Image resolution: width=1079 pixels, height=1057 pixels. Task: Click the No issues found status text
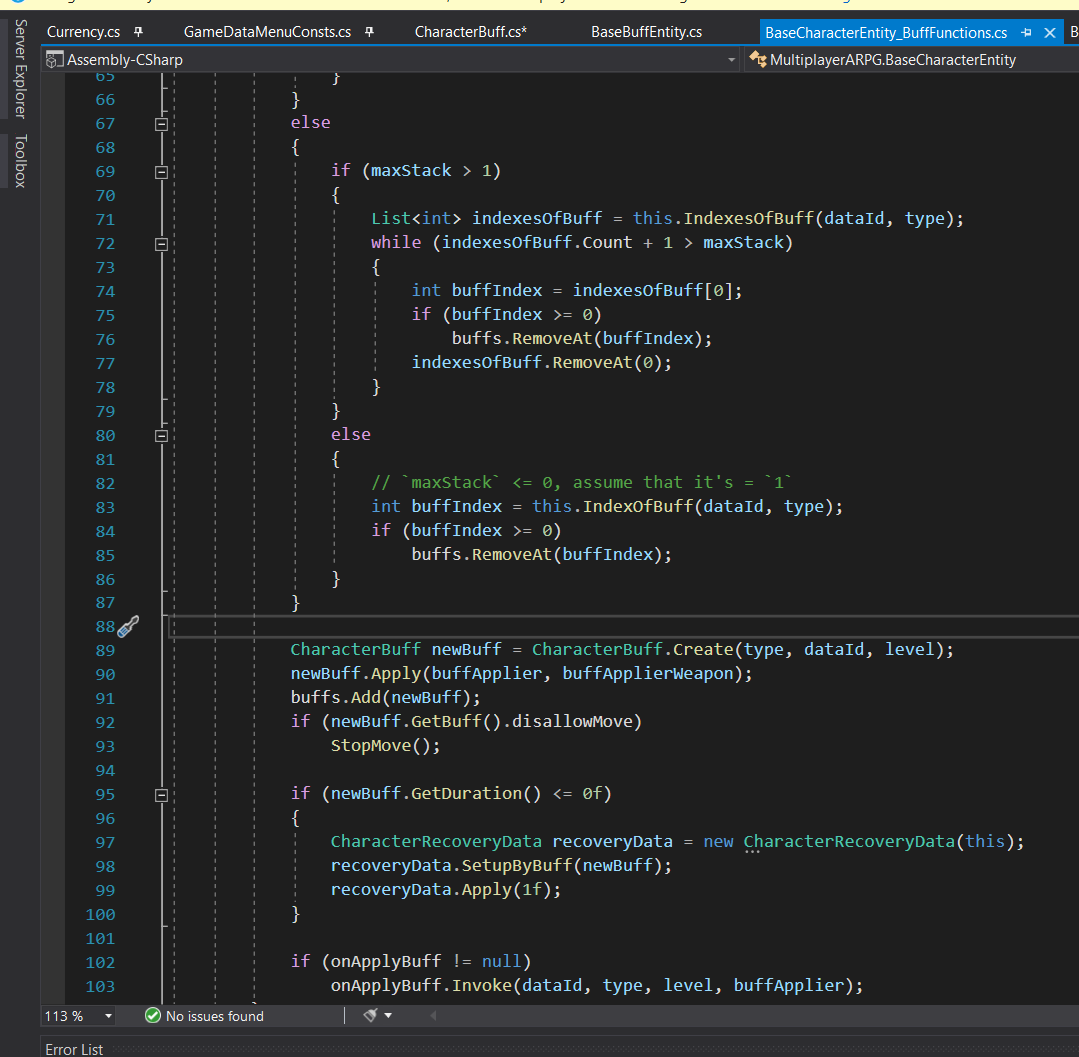coord(215,1016)
